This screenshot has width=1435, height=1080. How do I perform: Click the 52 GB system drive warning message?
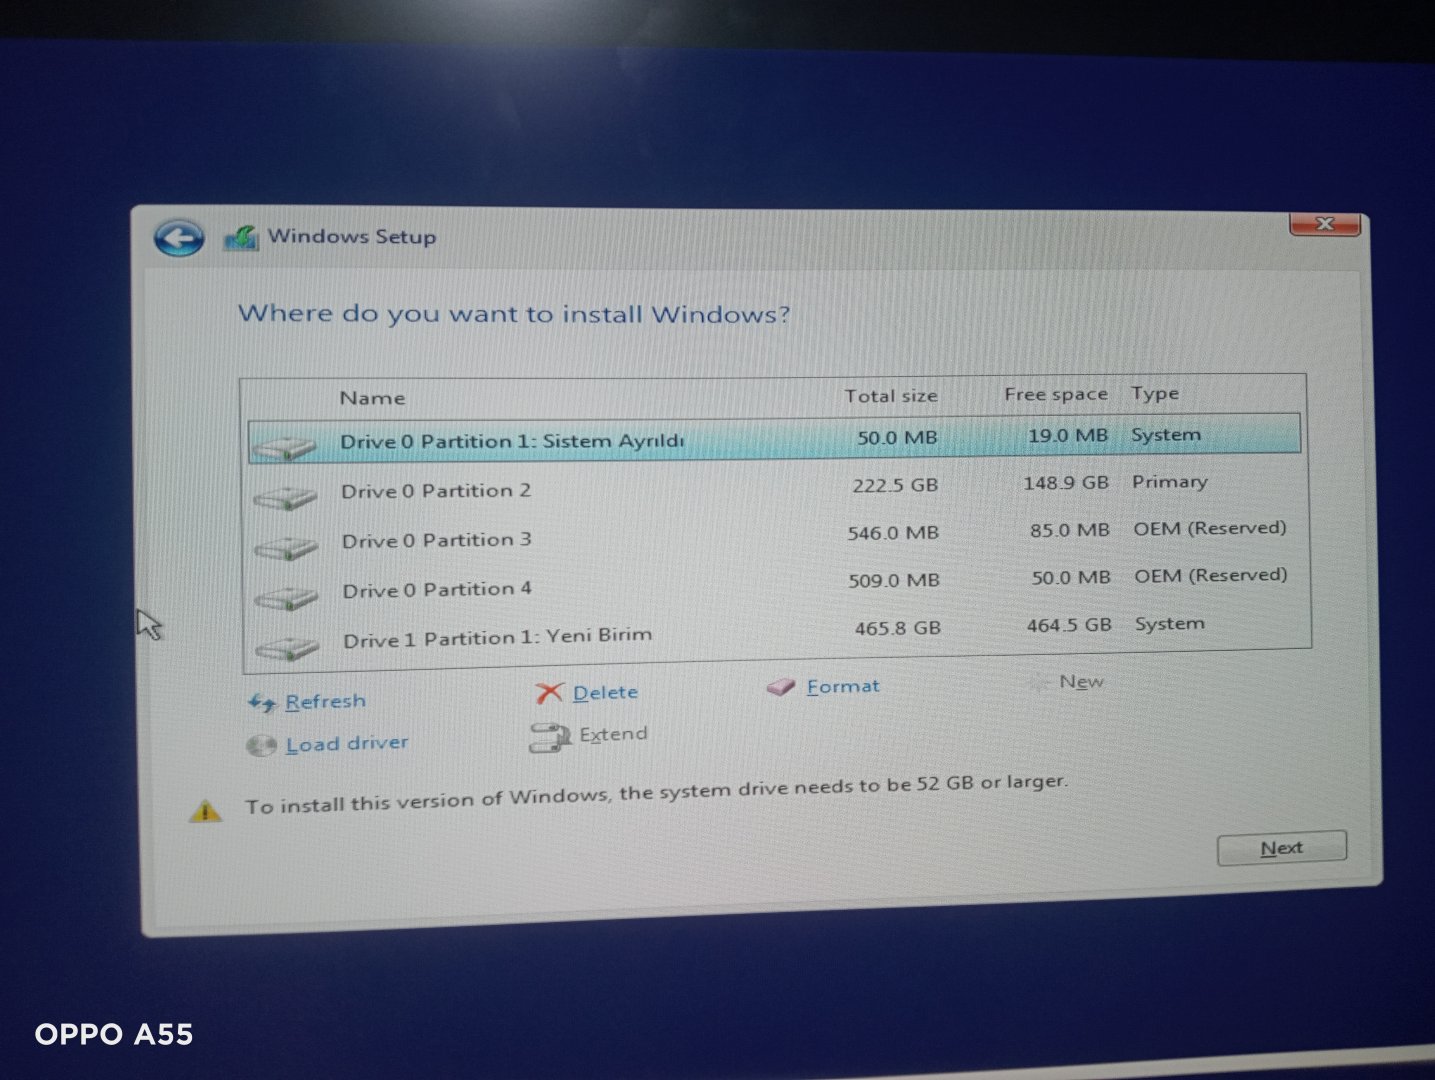click(x=656, y=793)
